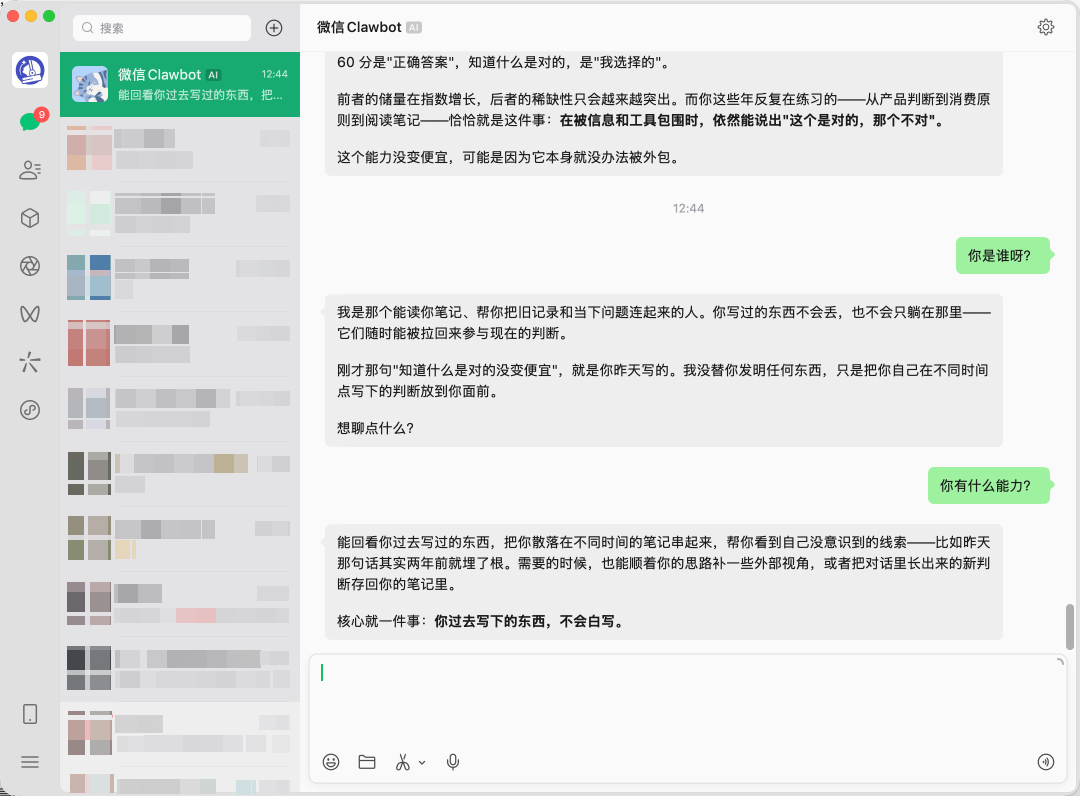Open the emoji picker

(x=331, y=762)
